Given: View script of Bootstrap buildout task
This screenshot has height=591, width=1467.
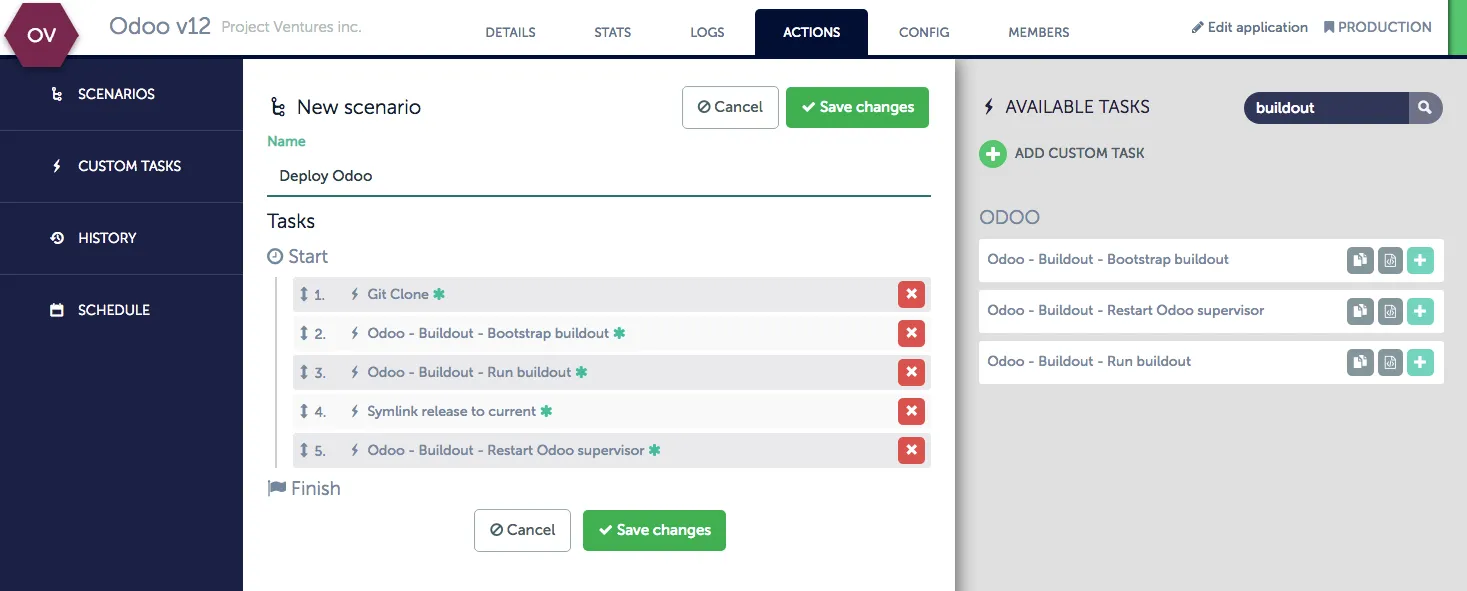Looking at the screenshot, I should (1390, 260).
